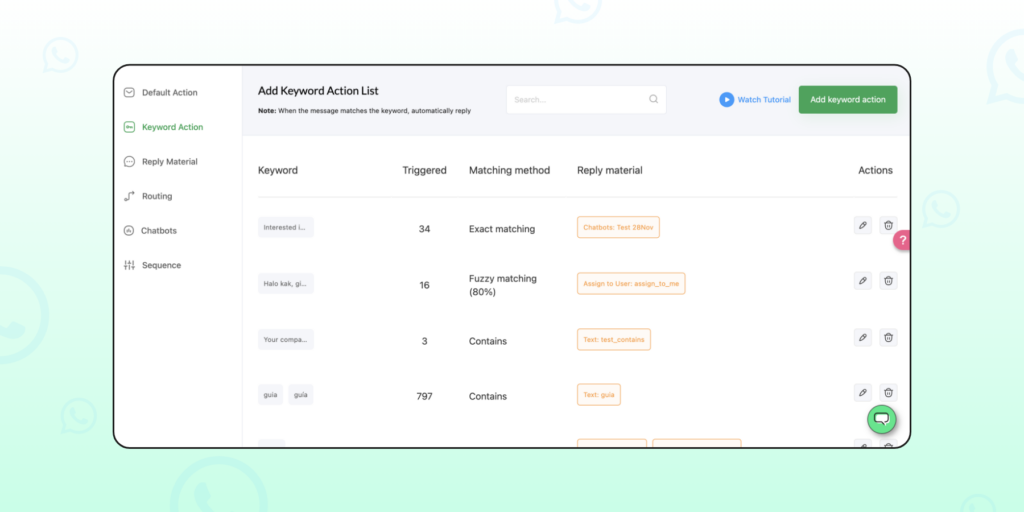Click the 'Add Keyword Action List' heading
This screenshot has width=1024, height=512.
[x=318, y=91]
